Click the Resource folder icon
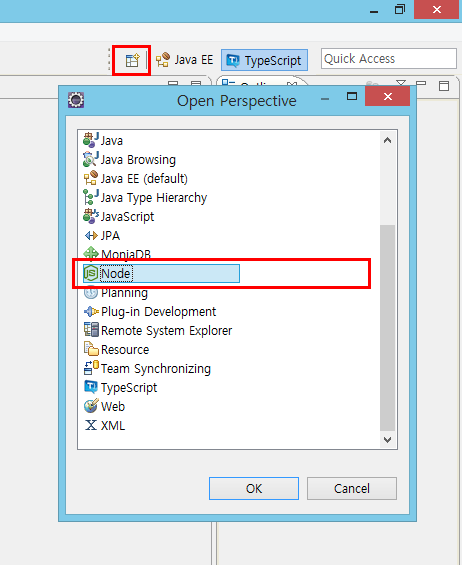The height and width of the screenshot is (565, 462). [91, 349]
